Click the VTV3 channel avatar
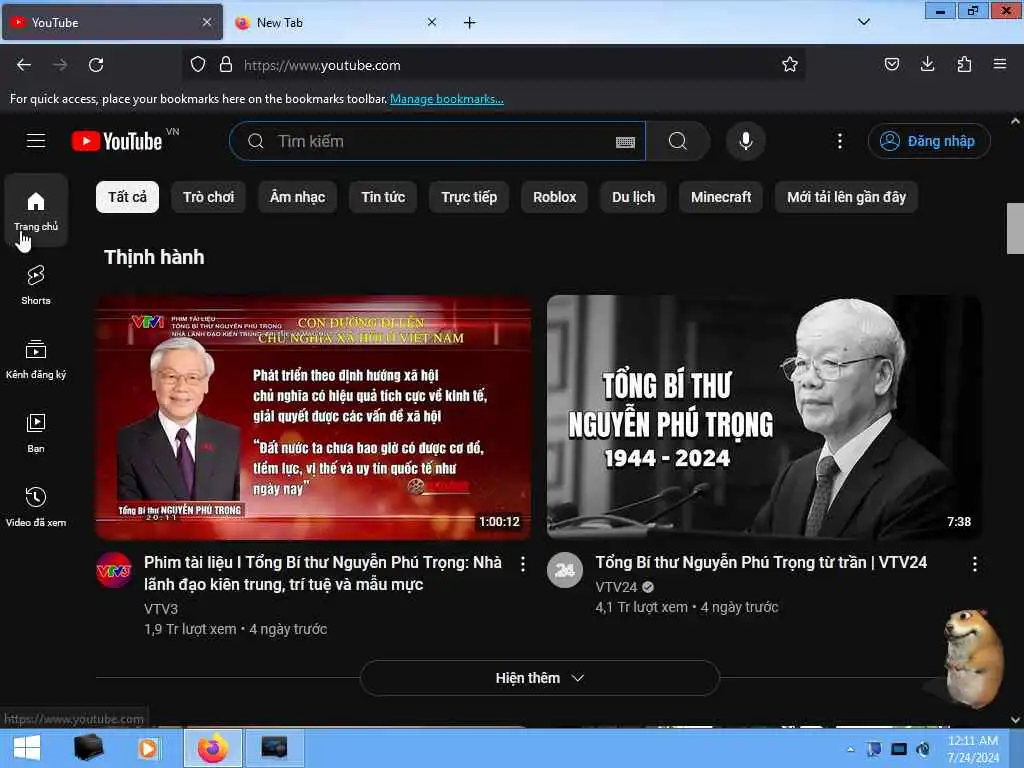The image size is (1024, 768). click(114, 570)
